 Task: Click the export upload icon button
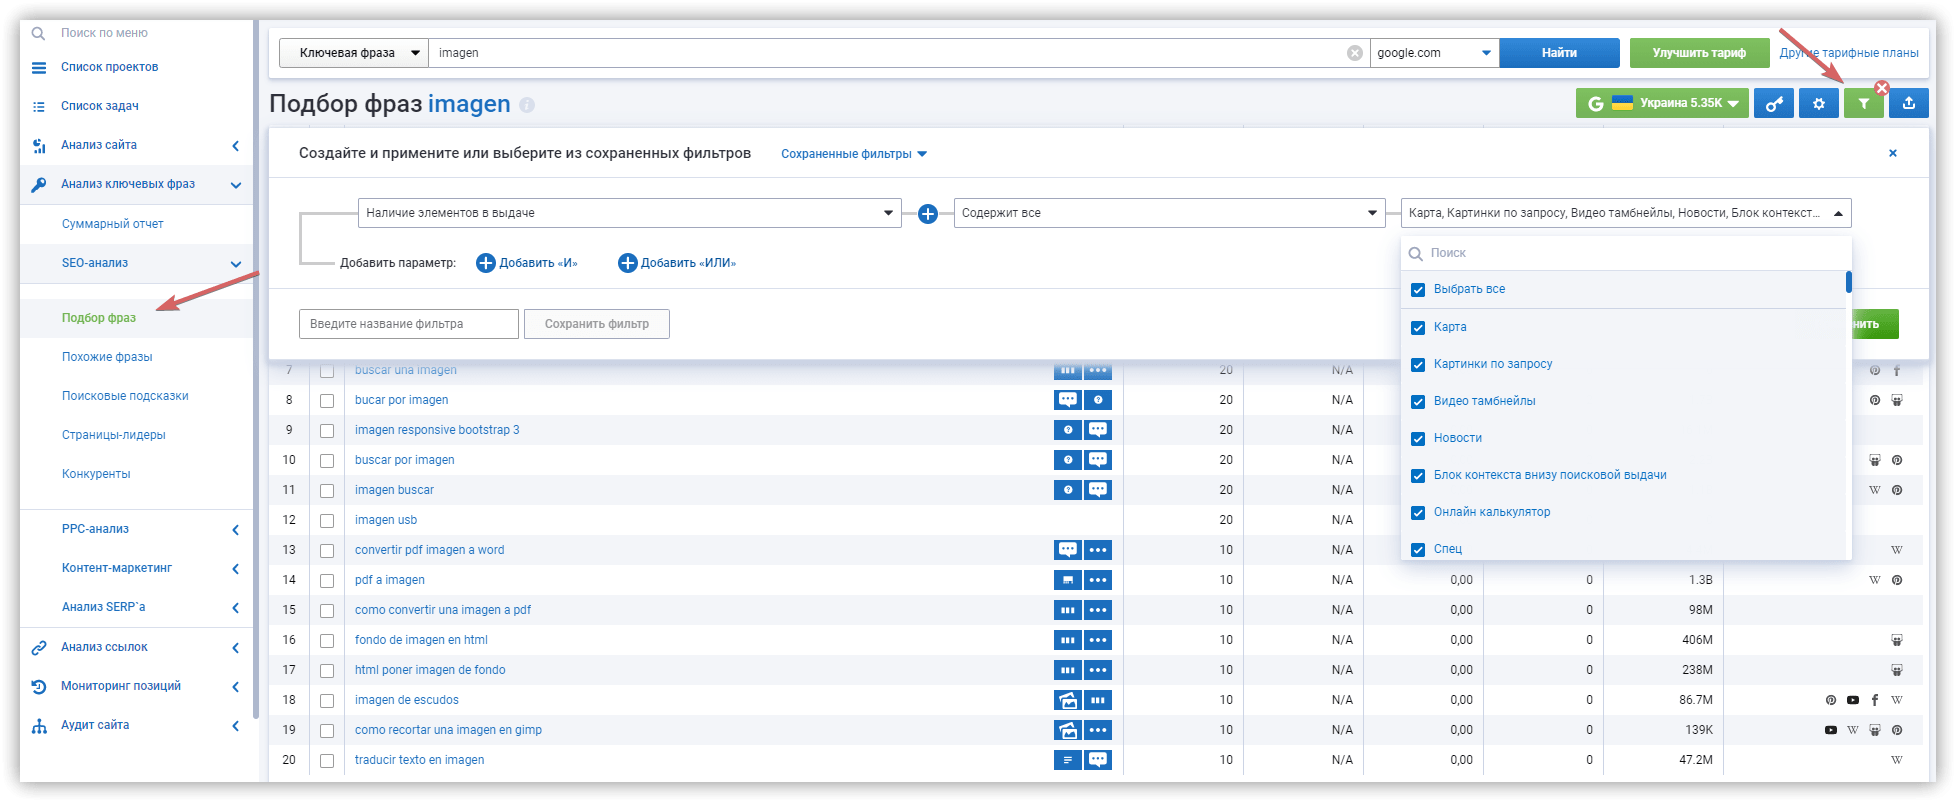[1908, 104]
